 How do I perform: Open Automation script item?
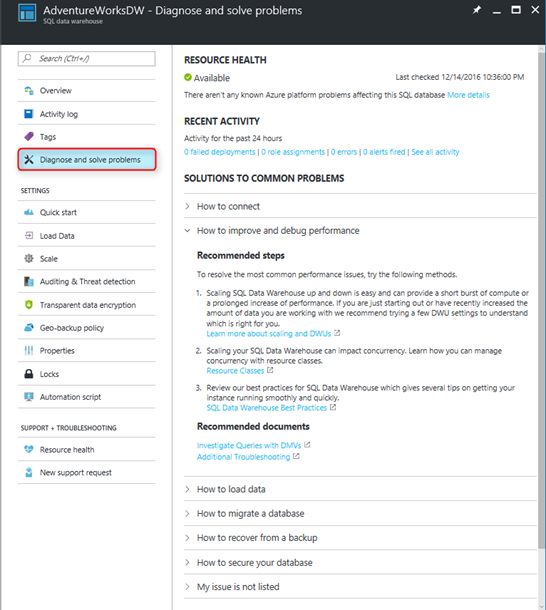pyautogui.click(x=86, y=397)
